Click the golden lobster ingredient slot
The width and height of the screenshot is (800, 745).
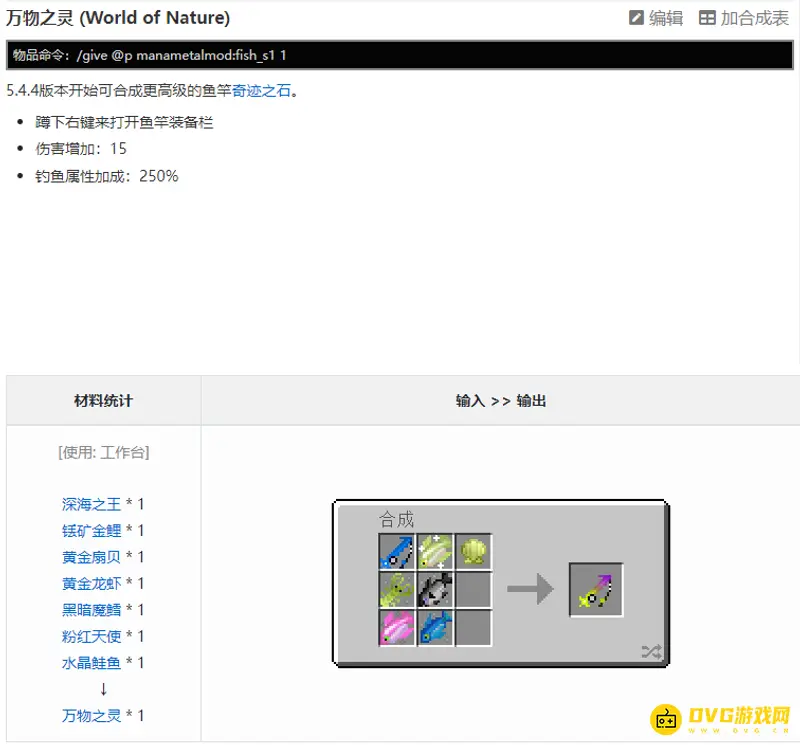pos(397,590)
